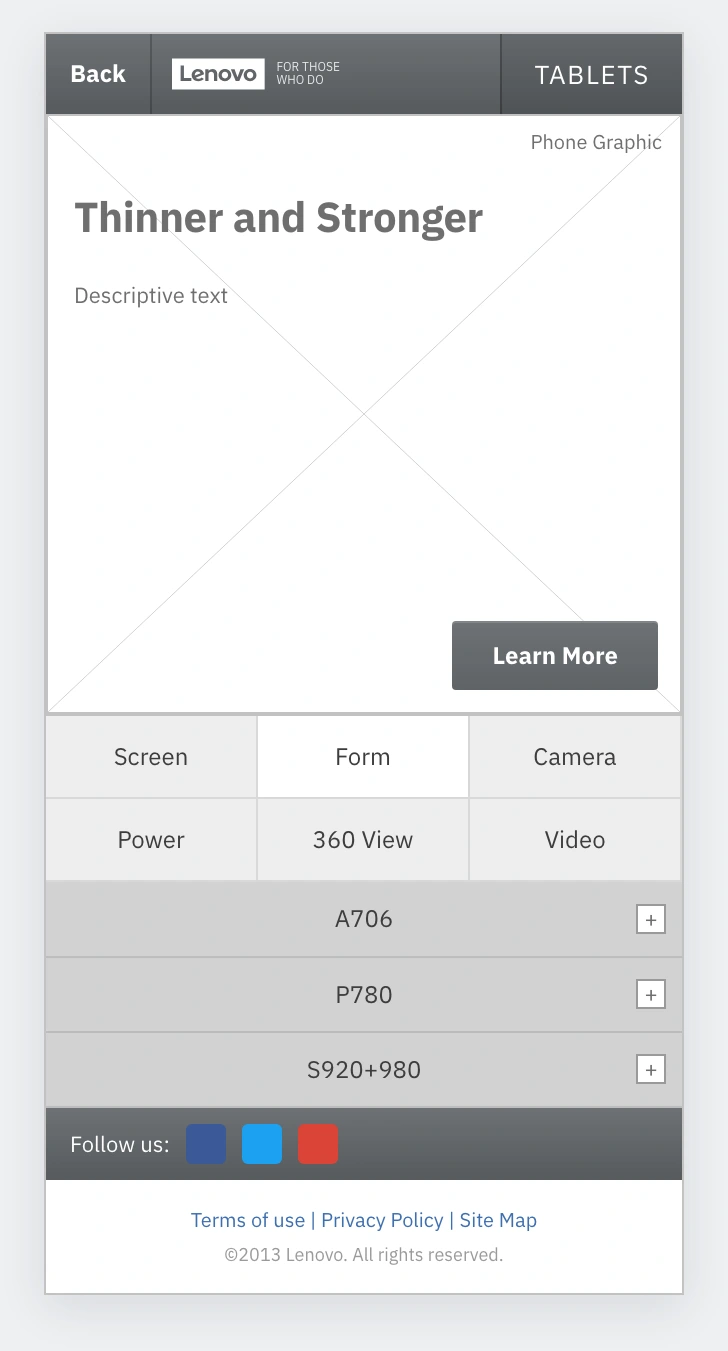Open the 360 View tab
Image resolution: width=728 pixels, height=1351 pixels.
click(363, 840)
